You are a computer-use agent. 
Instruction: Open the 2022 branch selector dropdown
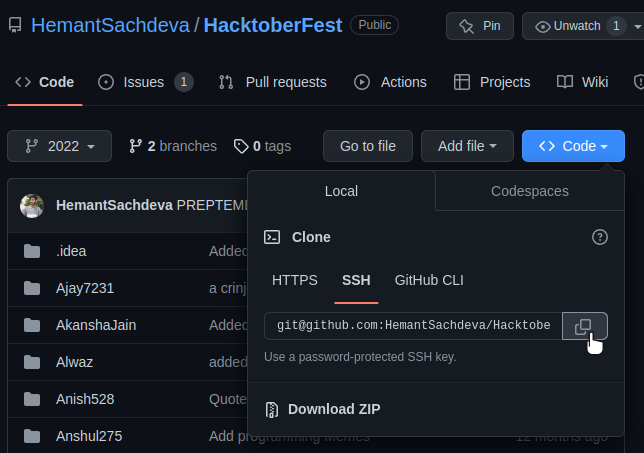click(x=60, y=146)
